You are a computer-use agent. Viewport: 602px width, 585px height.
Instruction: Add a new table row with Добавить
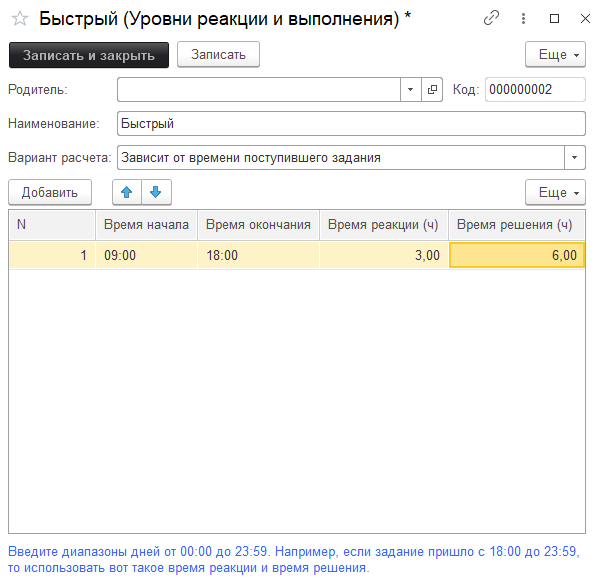point(50,192)
